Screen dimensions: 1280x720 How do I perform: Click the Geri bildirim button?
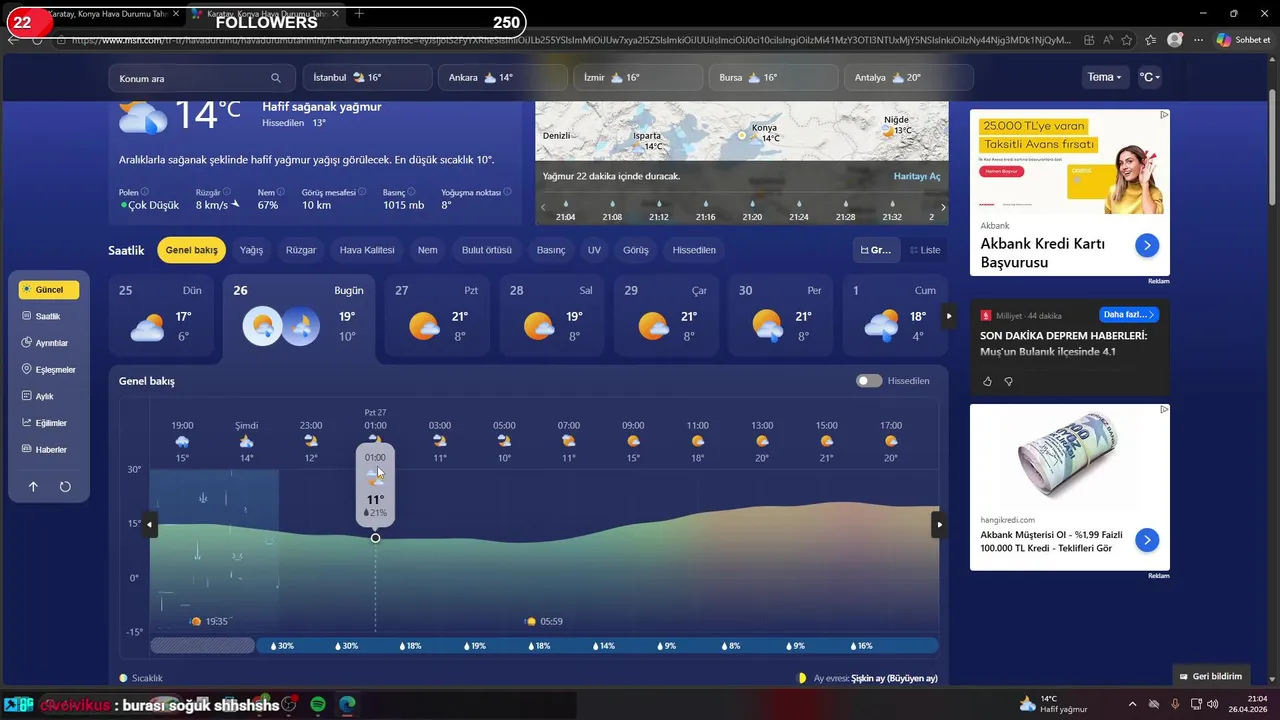click(1211, 676)
